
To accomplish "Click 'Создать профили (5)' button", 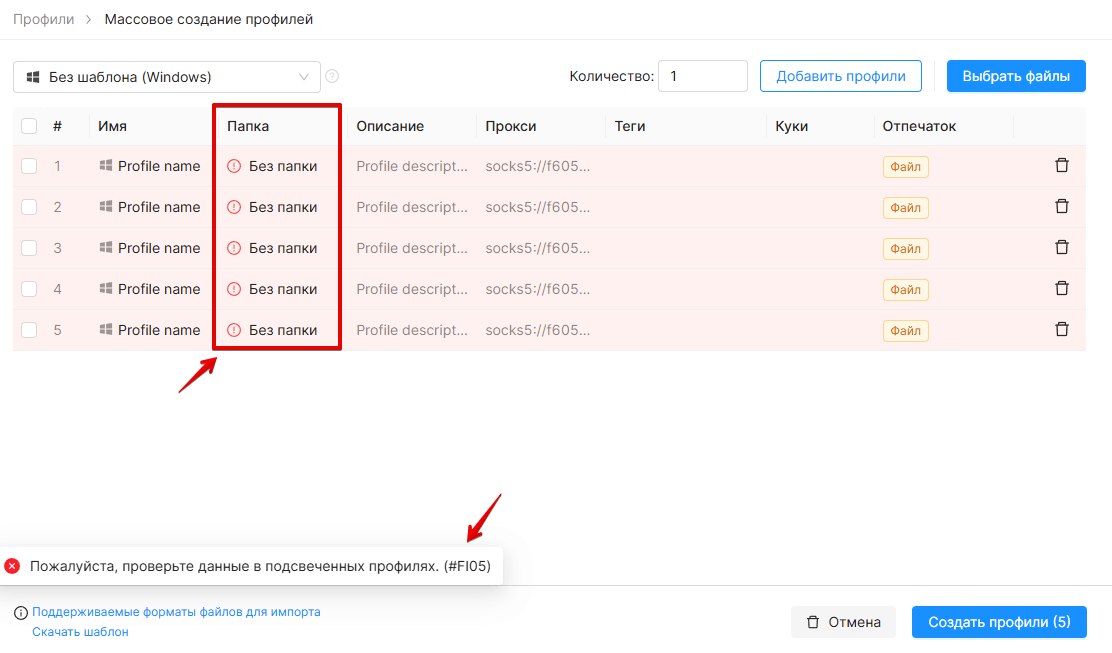I will click(999, 622).
